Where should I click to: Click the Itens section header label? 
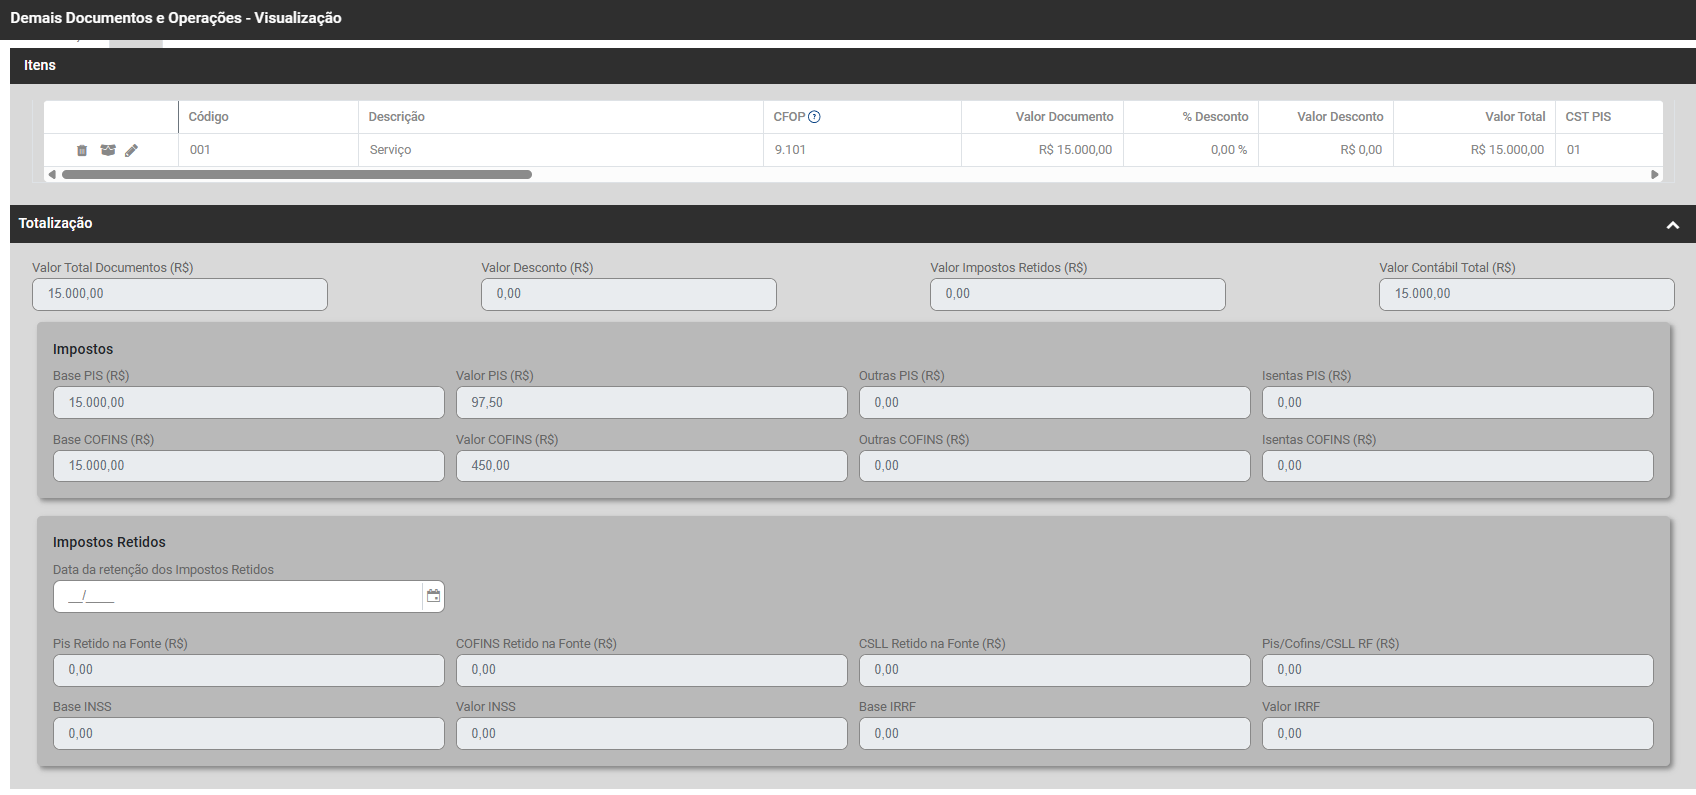40,65
